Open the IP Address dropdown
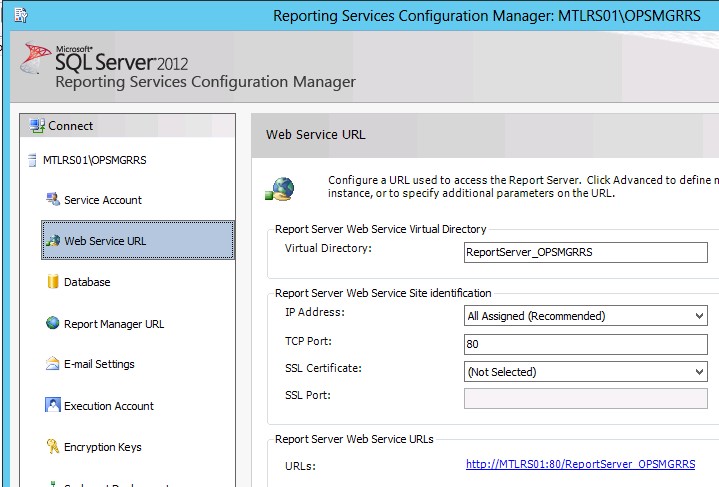Screen dimensions: 719x487 [x=586, y=316]
